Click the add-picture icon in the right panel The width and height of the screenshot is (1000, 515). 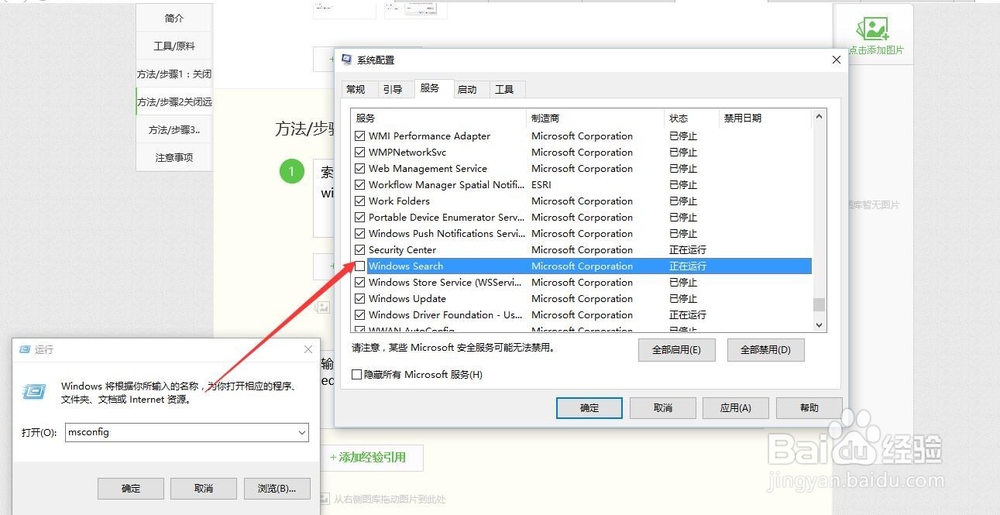873,29
